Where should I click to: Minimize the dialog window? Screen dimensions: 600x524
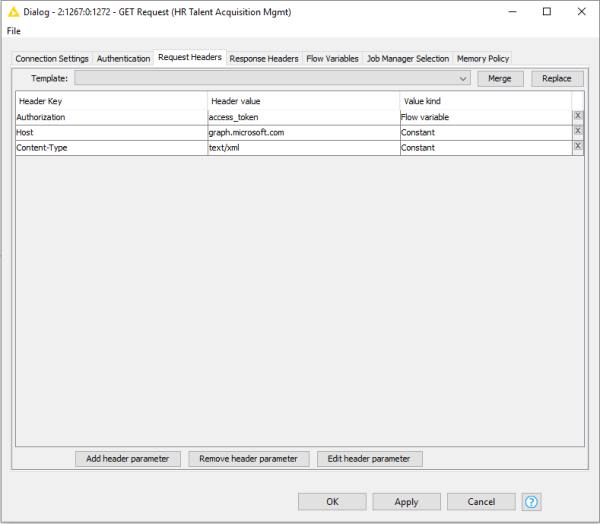tap(513, 12)
